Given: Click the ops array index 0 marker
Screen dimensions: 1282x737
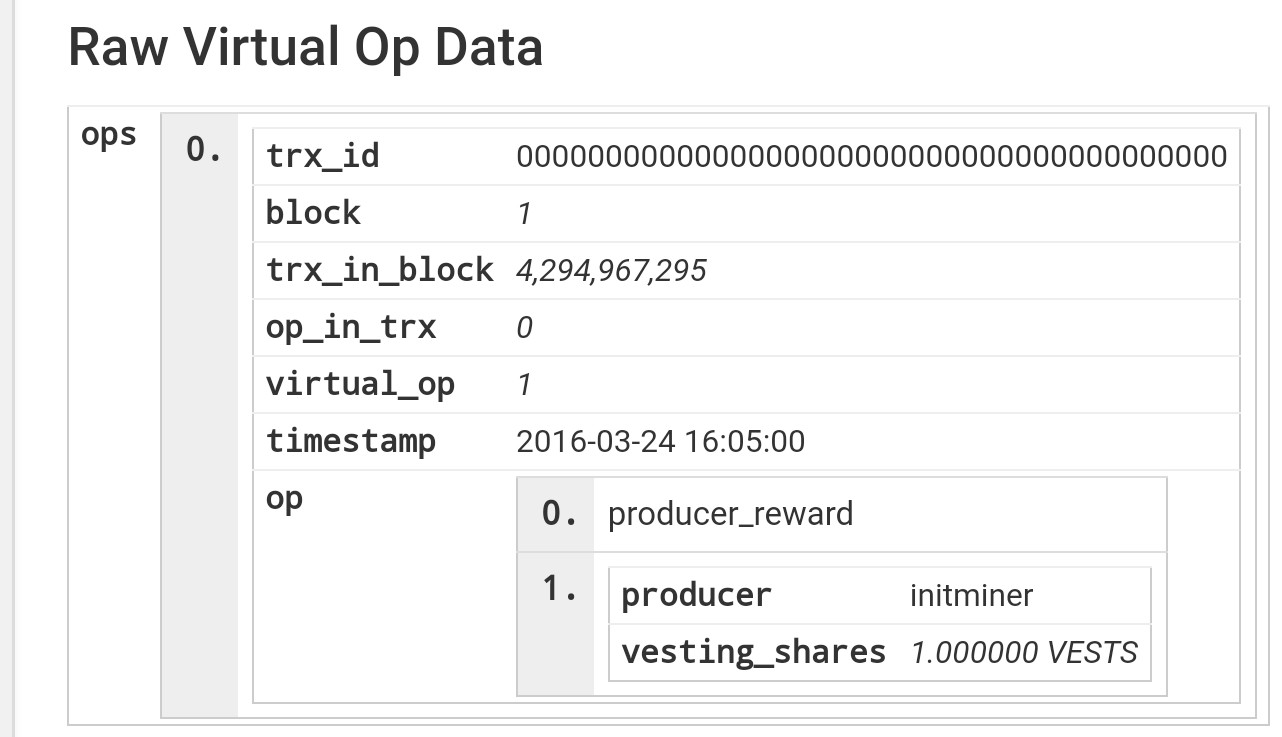Looking at the screenshot, I should (203, 150).
